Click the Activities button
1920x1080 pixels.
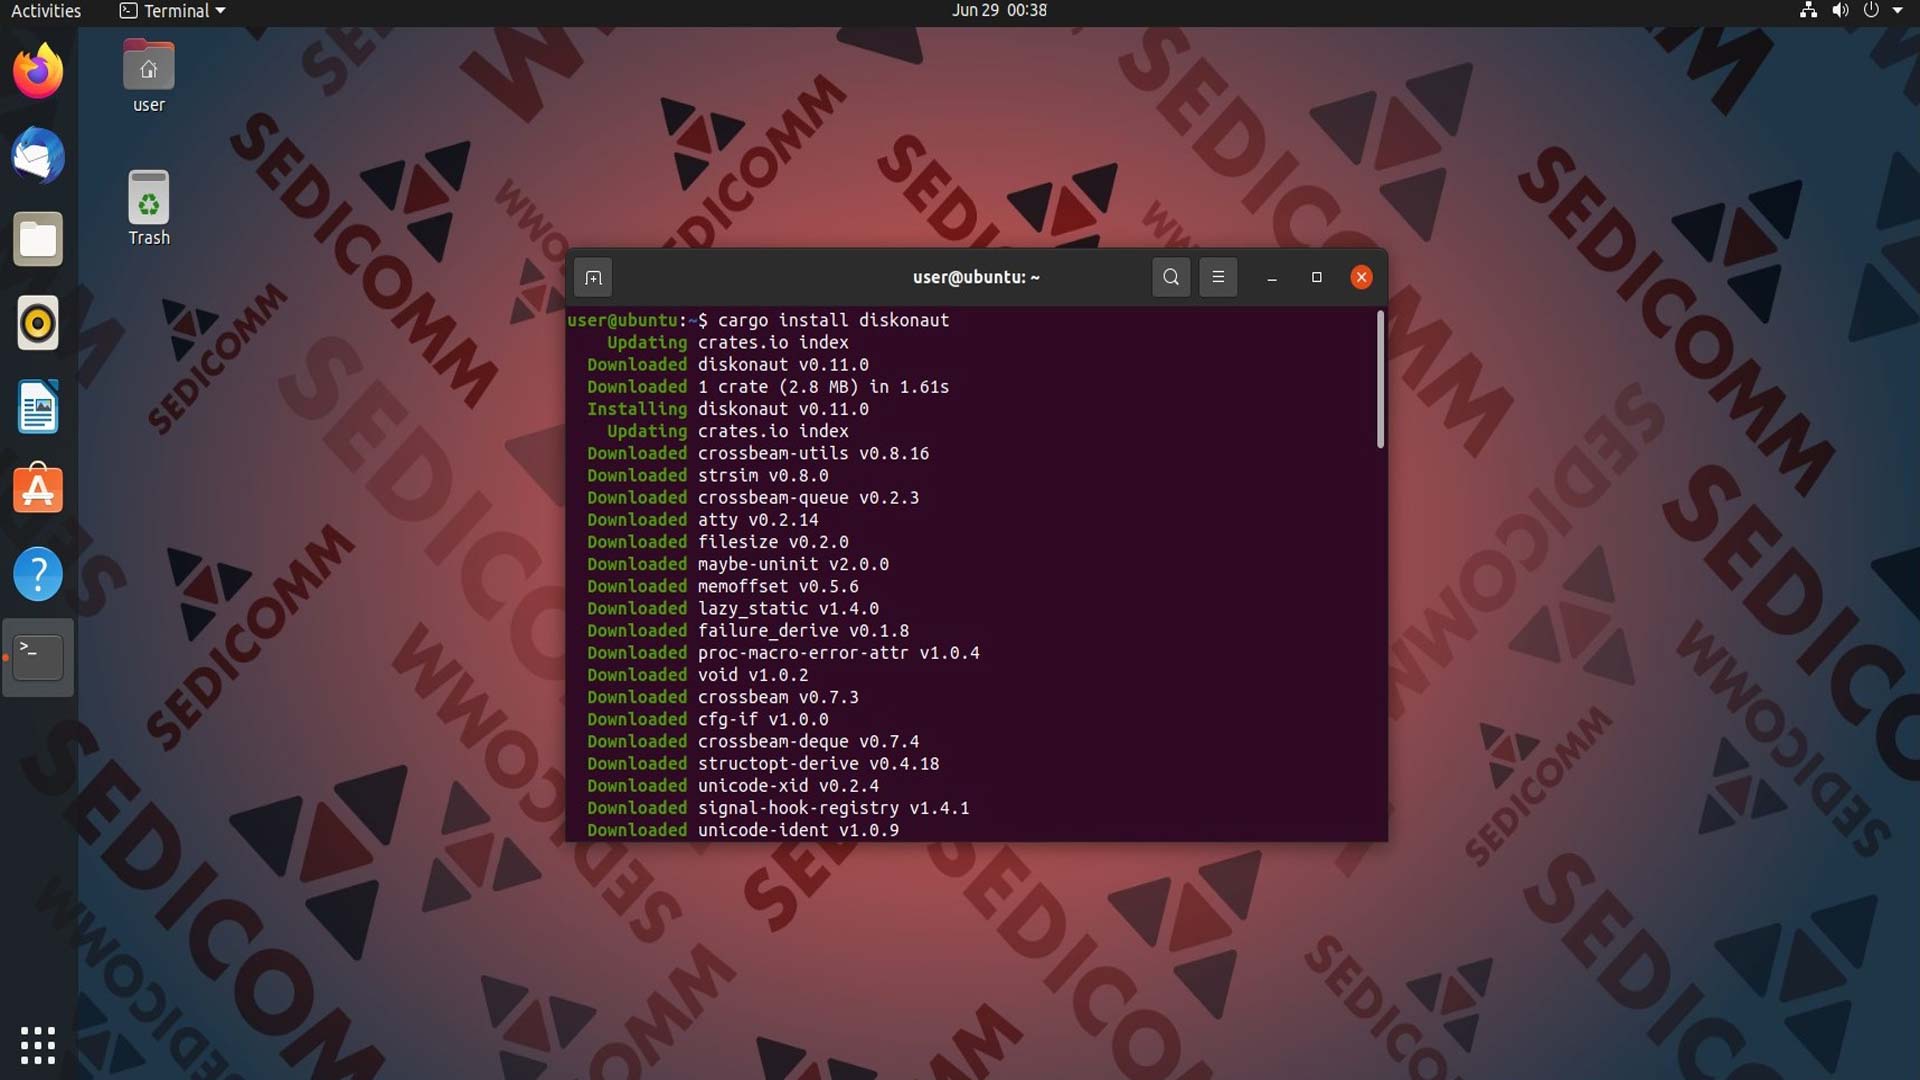tap(46, 11)
